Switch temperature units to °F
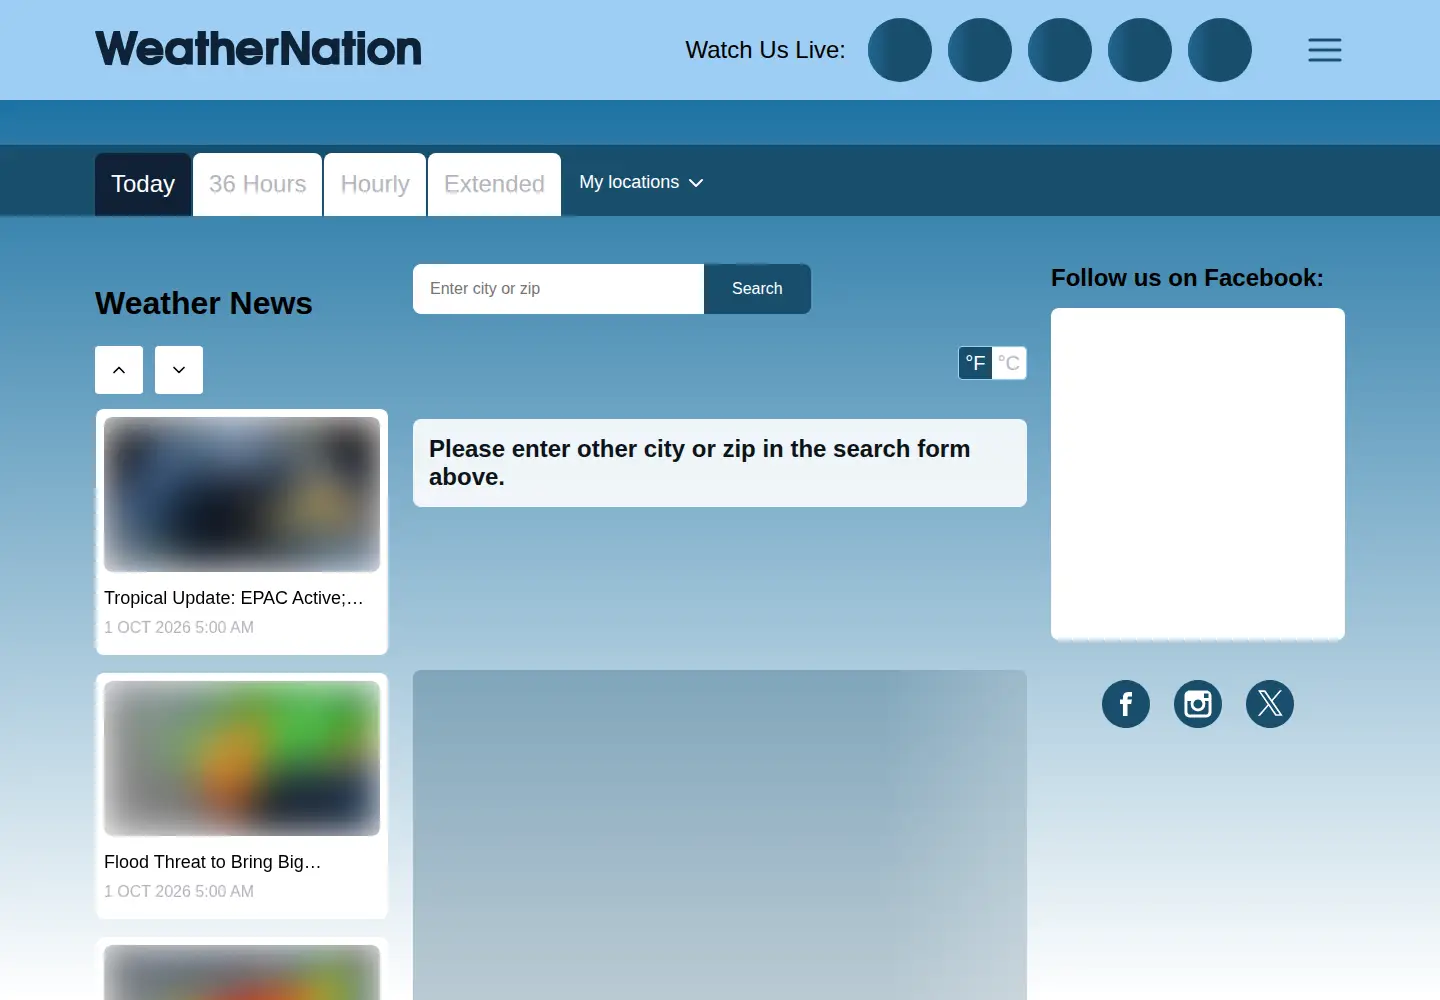Screen dimensions: 1440x1000 (976, 363)
